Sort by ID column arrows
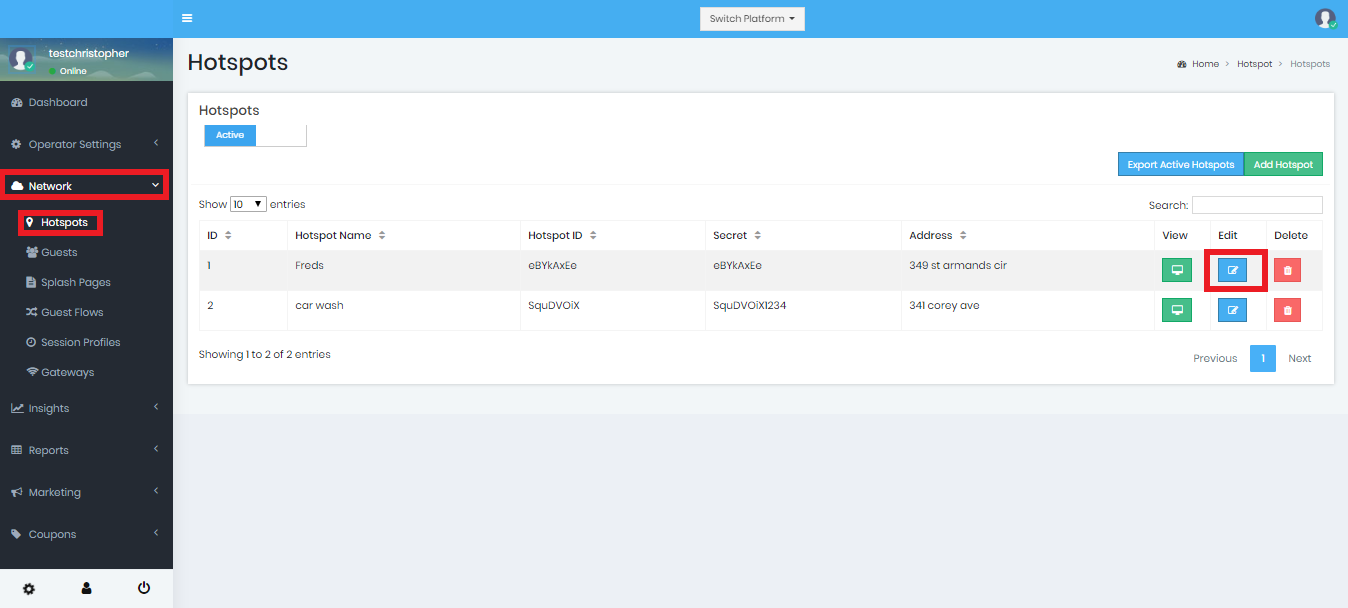 [x=228, y=236]
